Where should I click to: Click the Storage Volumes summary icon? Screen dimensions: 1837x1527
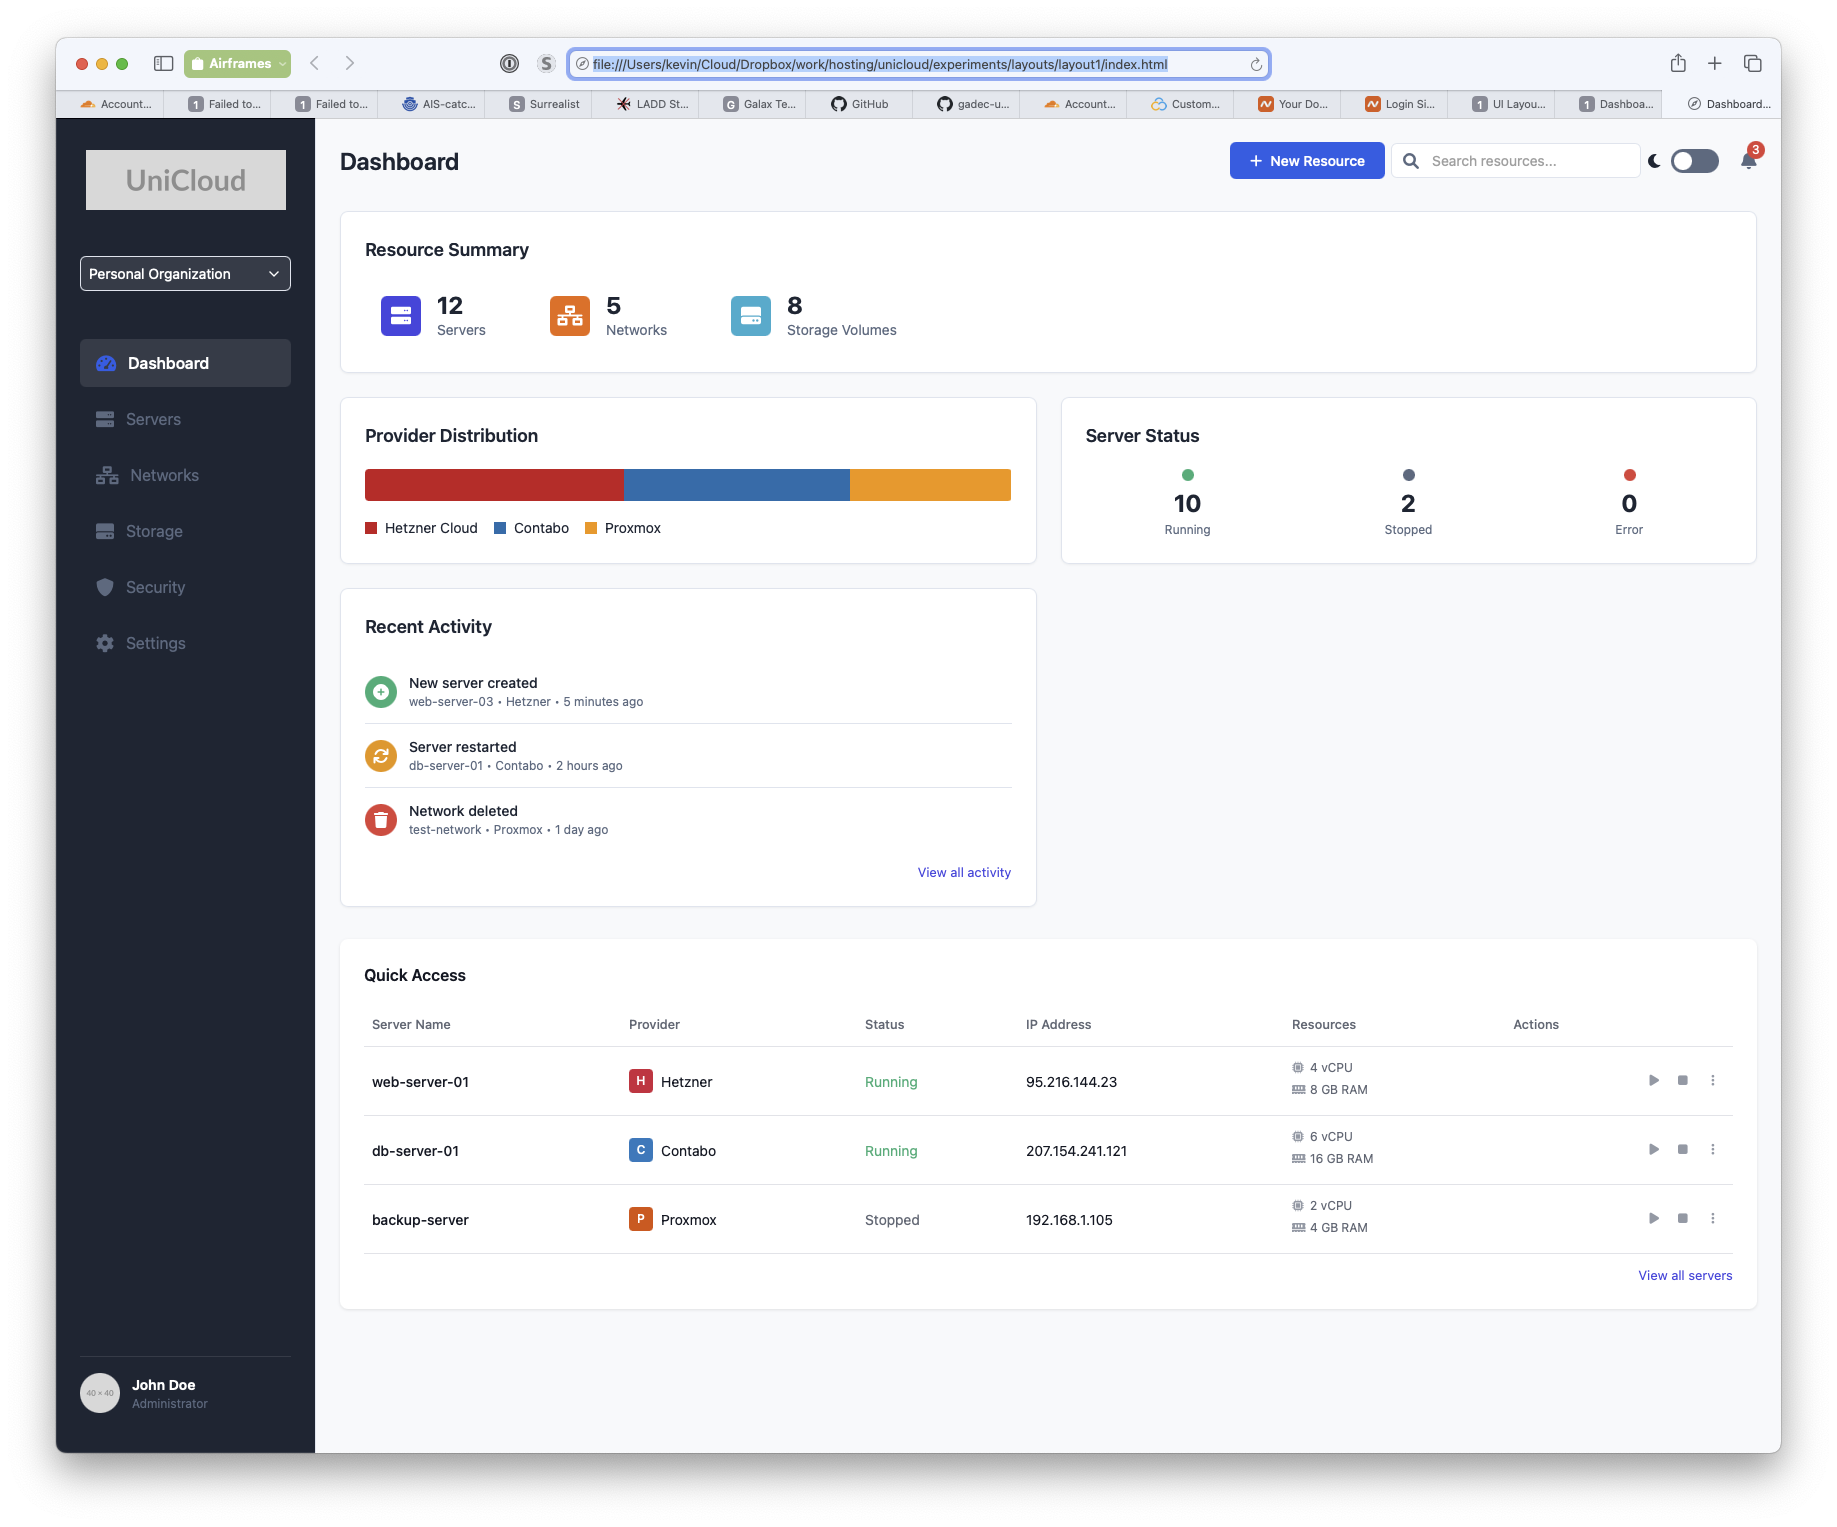(750, 316)
